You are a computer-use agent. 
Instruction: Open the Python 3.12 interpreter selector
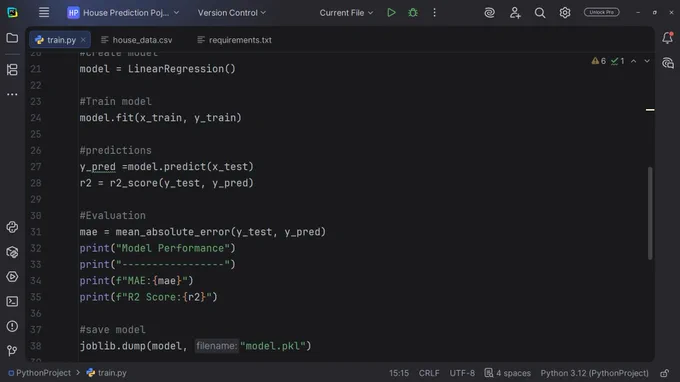[594, 373]
